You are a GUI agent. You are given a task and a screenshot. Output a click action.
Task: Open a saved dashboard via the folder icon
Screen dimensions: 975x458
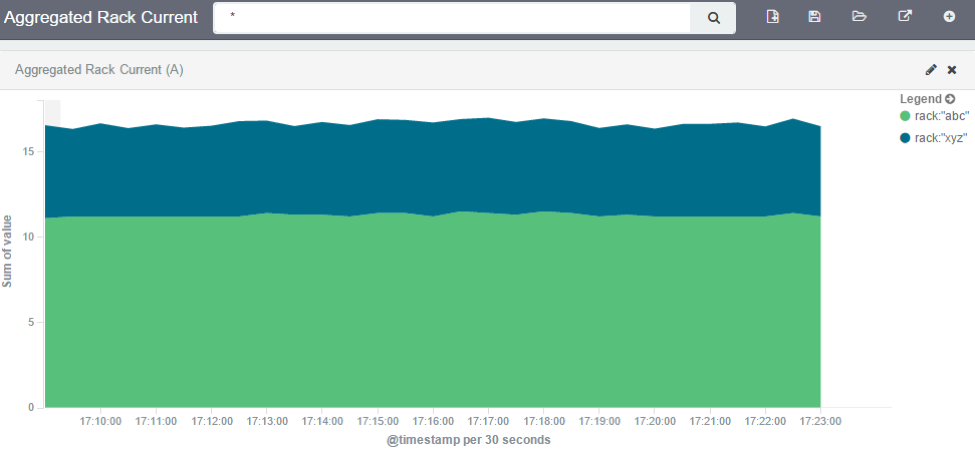tap(859, 17)
